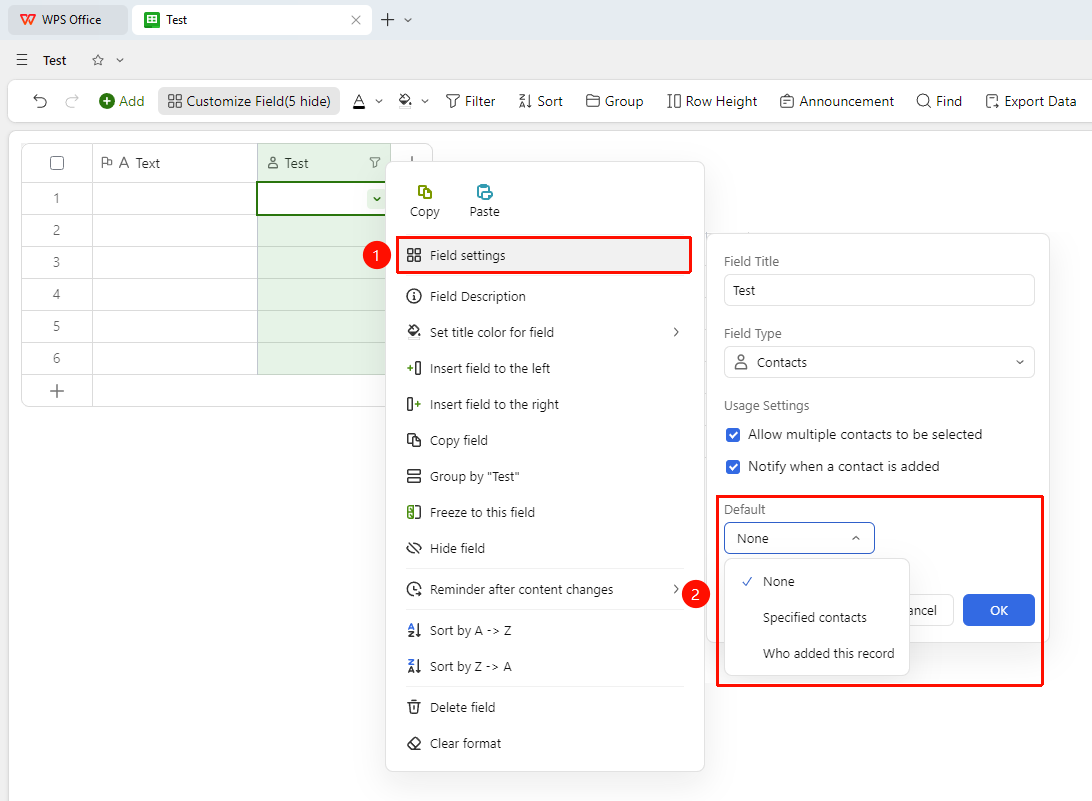Image resolution: width=1092 pixels, height=801 pixels.
Task: Uncheck Allow multiple contacts to be selected
Action: [733, 435]
